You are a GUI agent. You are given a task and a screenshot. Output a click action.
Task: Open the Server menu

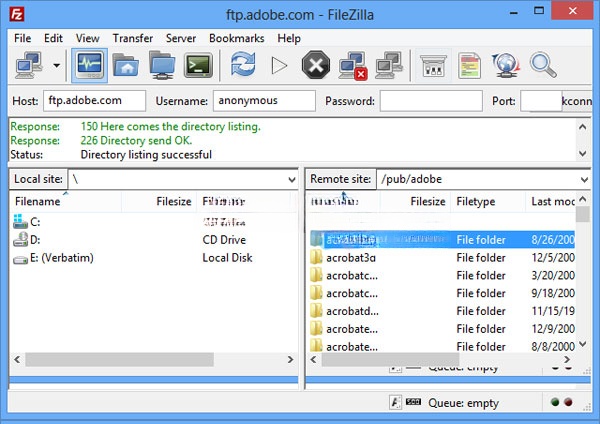pyautogui.click(x=181, y=38)
